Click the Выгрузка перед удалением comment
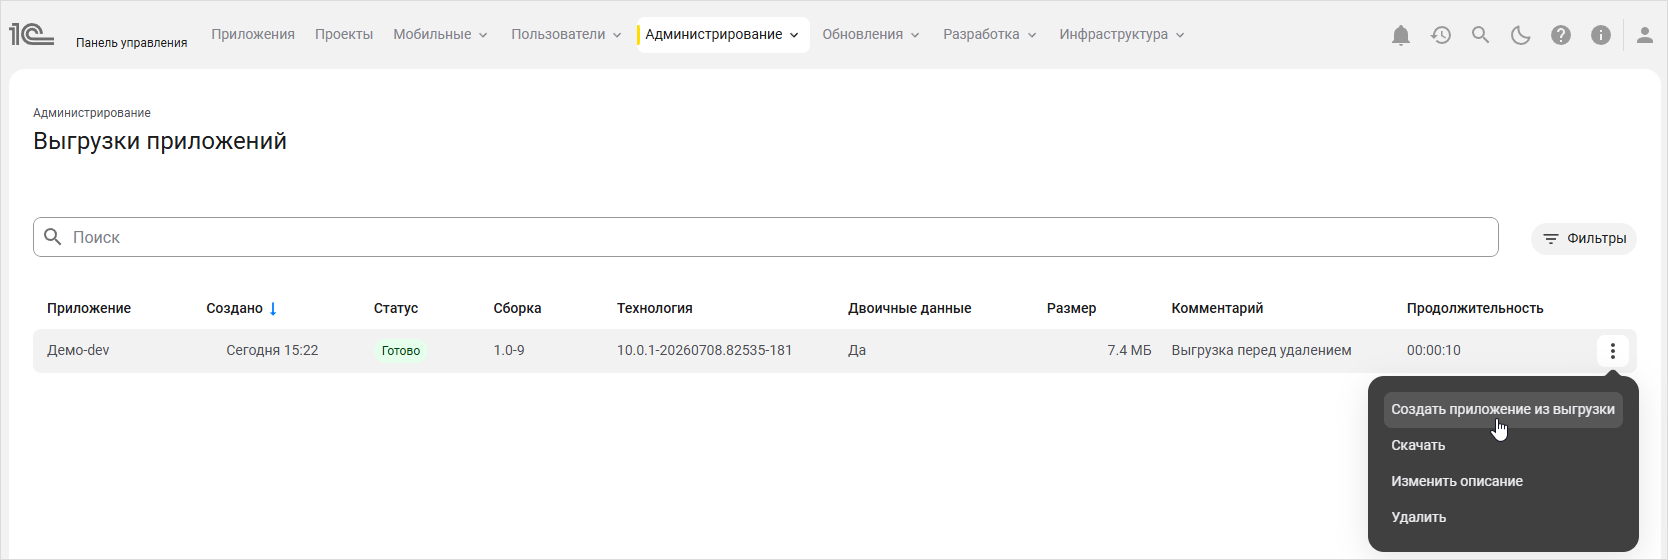This screenshot has height=560, width=1668. (1262, 350)
